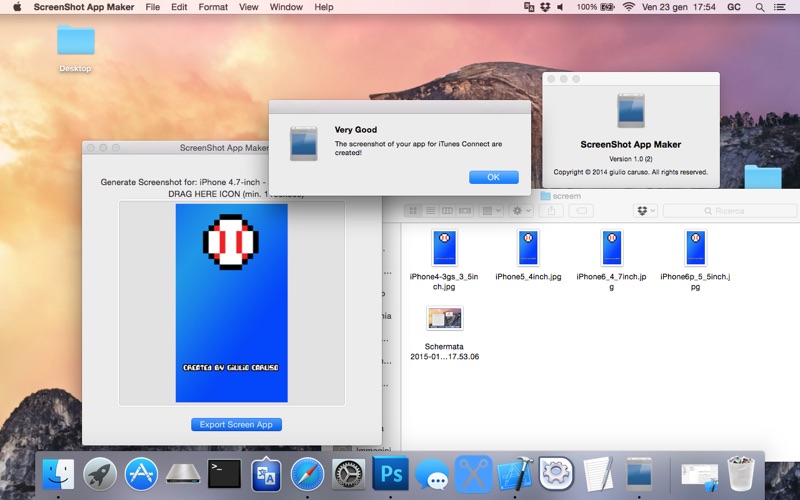
Task: Open the Finder arrange-by dropdown
Action: click(492, 211)
